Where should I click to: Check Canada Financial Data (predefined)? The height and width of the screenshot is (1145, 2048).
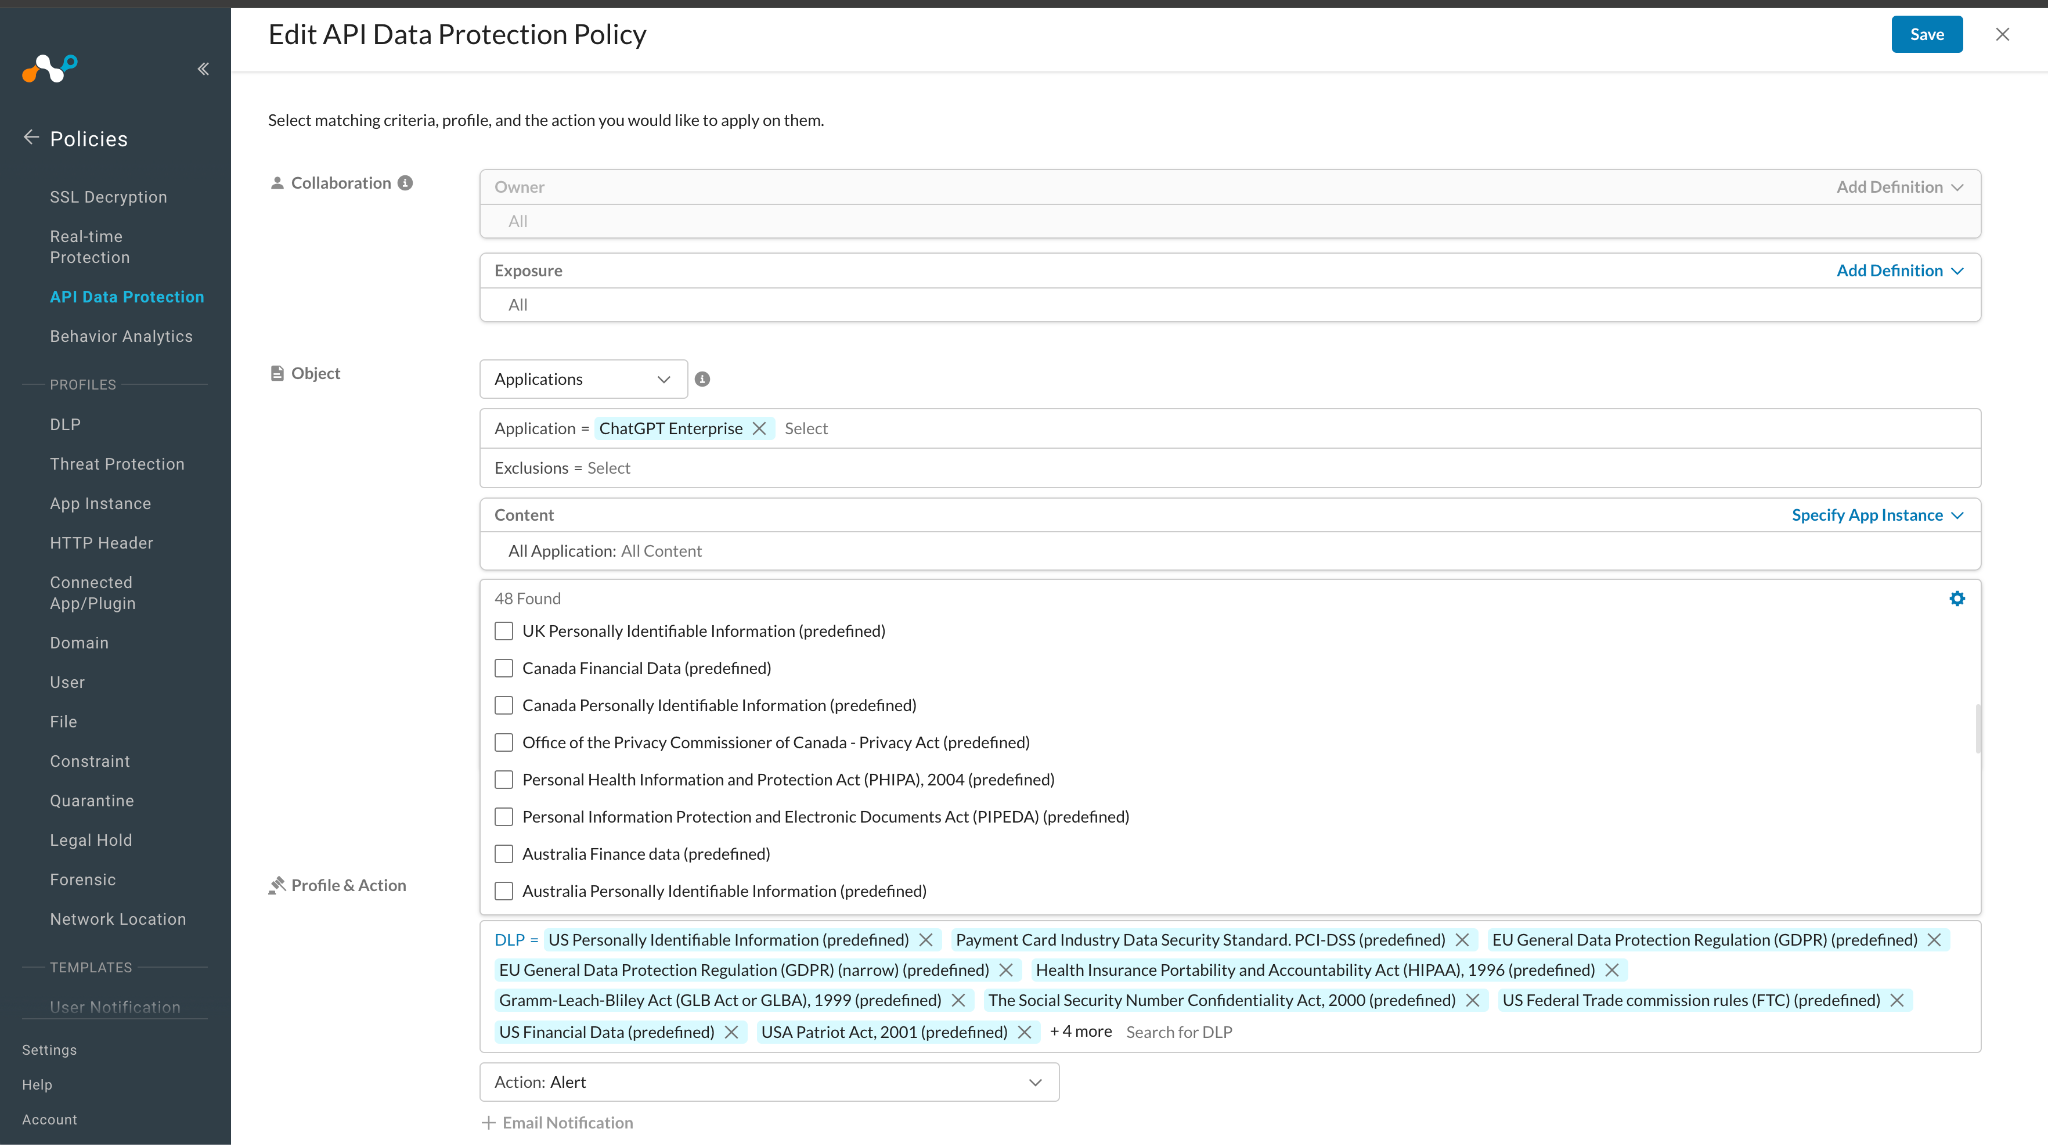(x=503, y=668)
